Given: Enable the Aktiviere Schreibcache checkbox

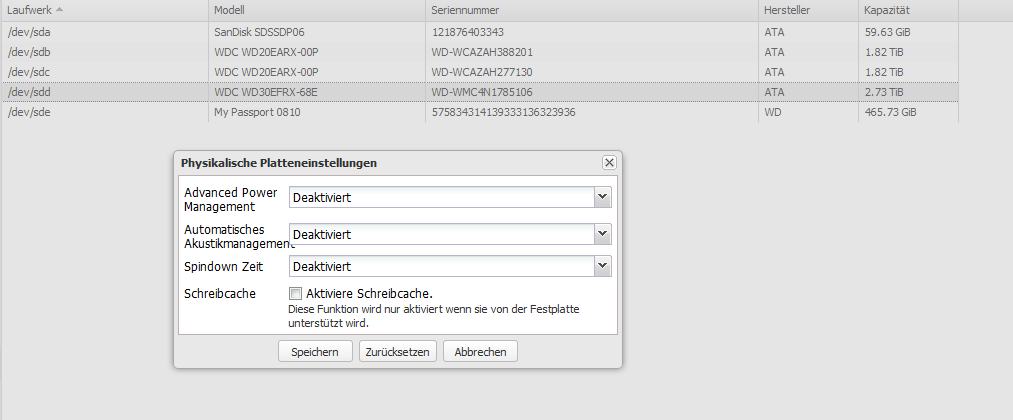Looking at the screenshot, I should click(x=295, y=293).
